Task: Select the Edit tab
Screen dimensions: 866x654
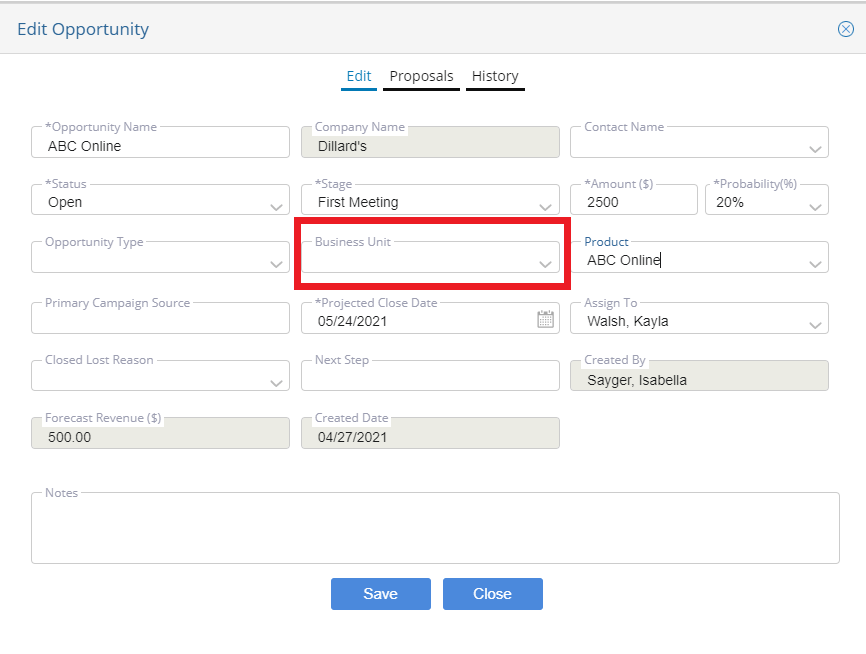Action: coord(358,76)
